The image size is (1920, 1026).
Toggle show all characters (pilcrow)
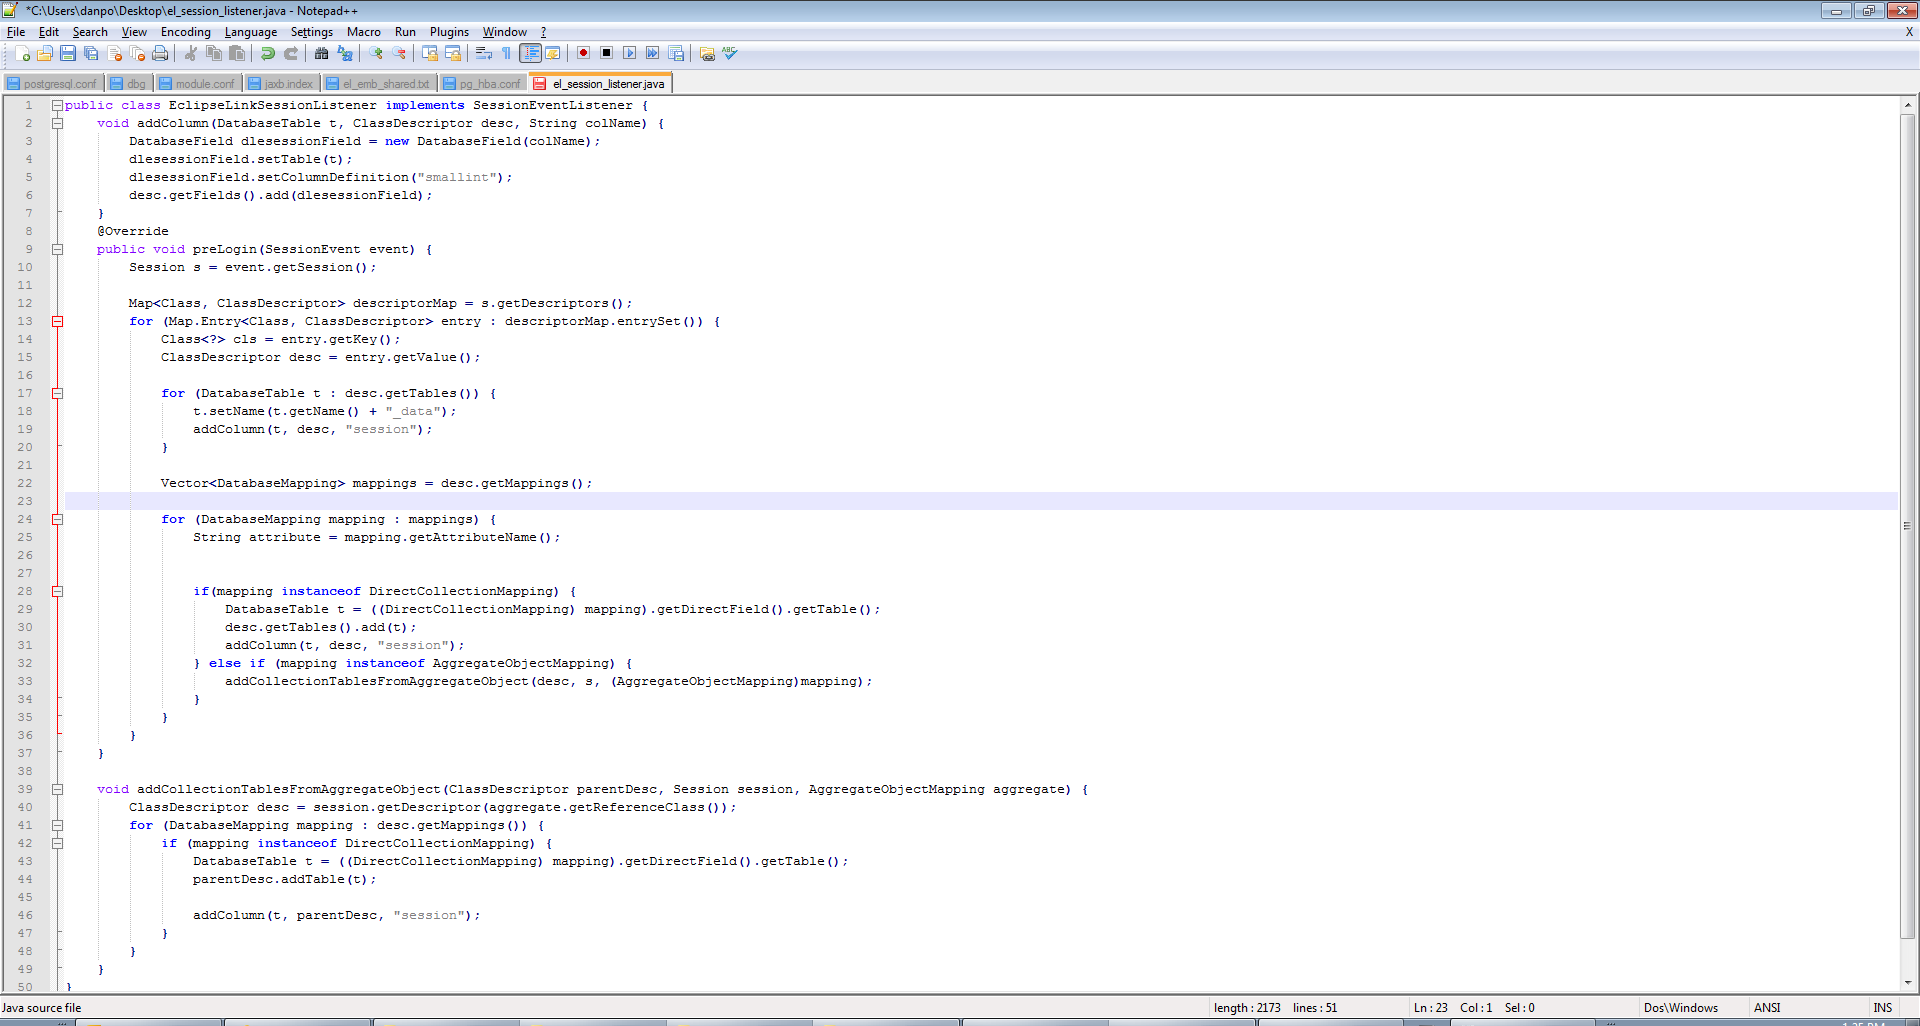[507, 54]
